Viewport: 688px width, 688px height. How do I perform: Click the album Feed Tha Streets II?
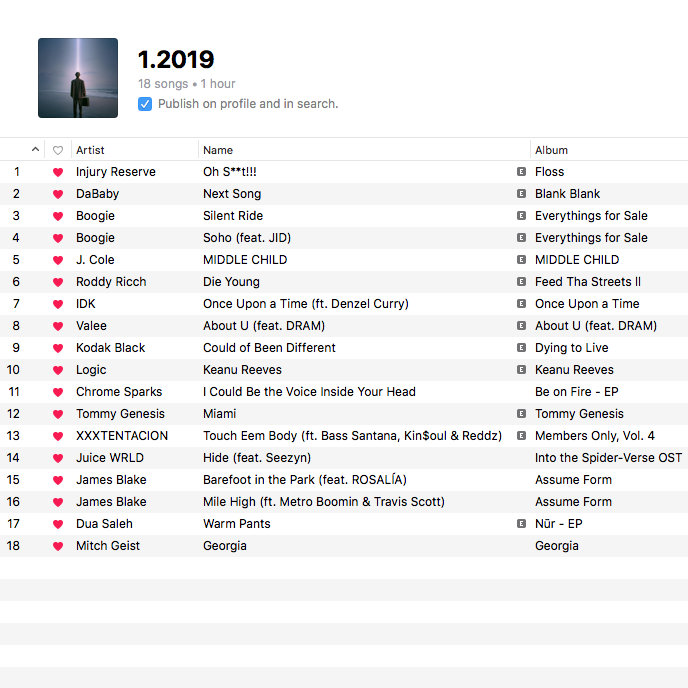click(x=588, y=282)
